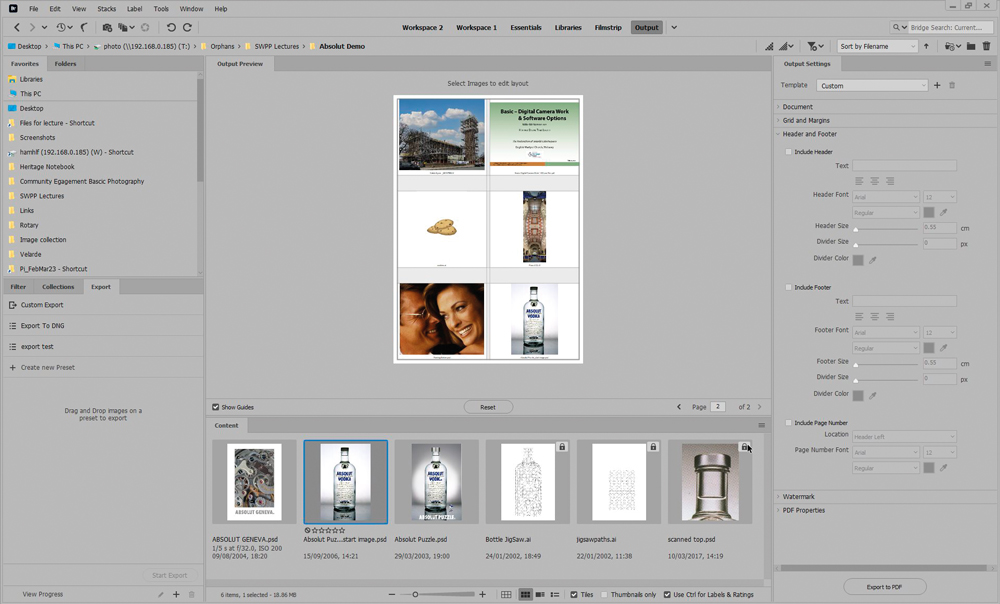Click the thumbnail quality icon
The width and height of the screenshot is (1000, 604).
(x=769, y=47)
